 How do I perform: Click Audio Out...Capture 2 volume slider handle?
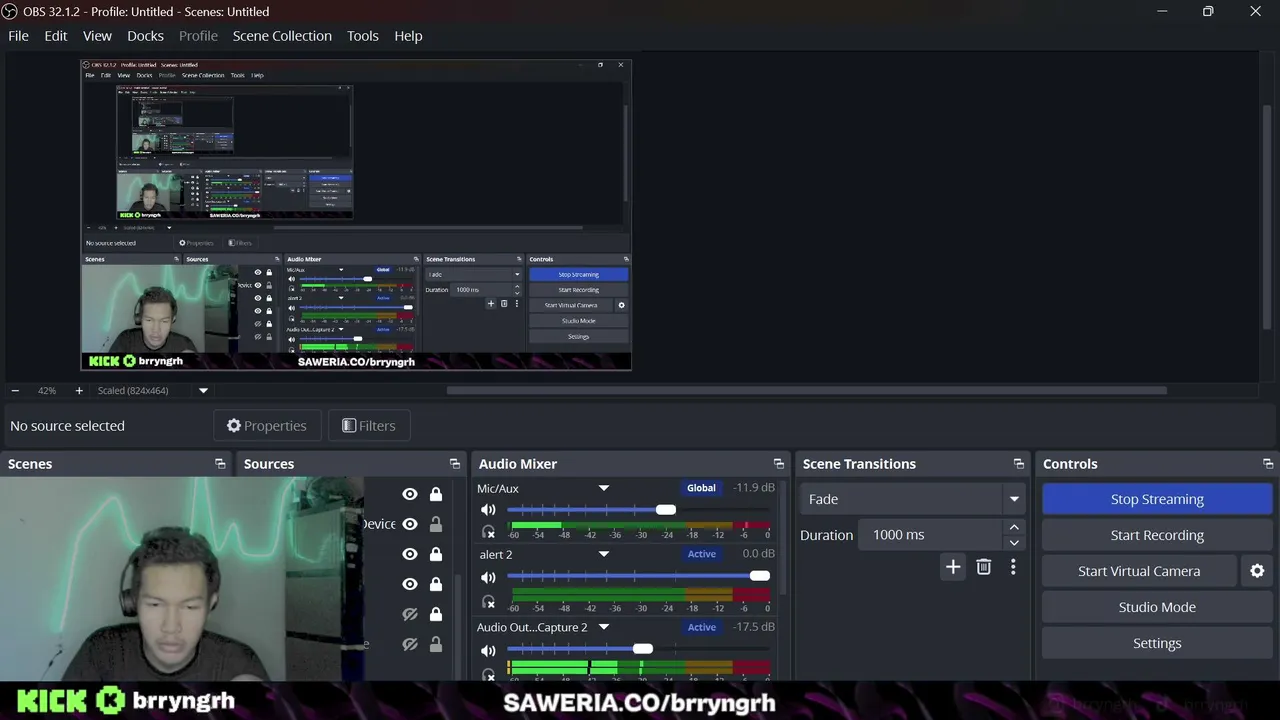(643, 649)
